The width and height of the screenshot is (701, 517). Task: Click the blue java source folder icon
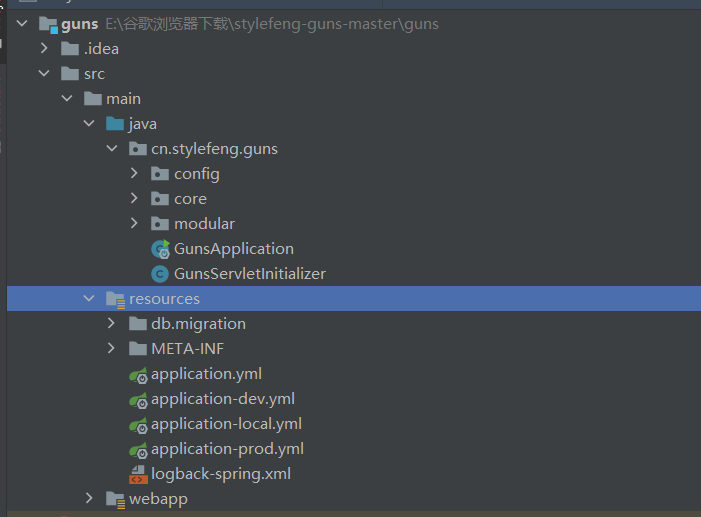coord(115,123)
